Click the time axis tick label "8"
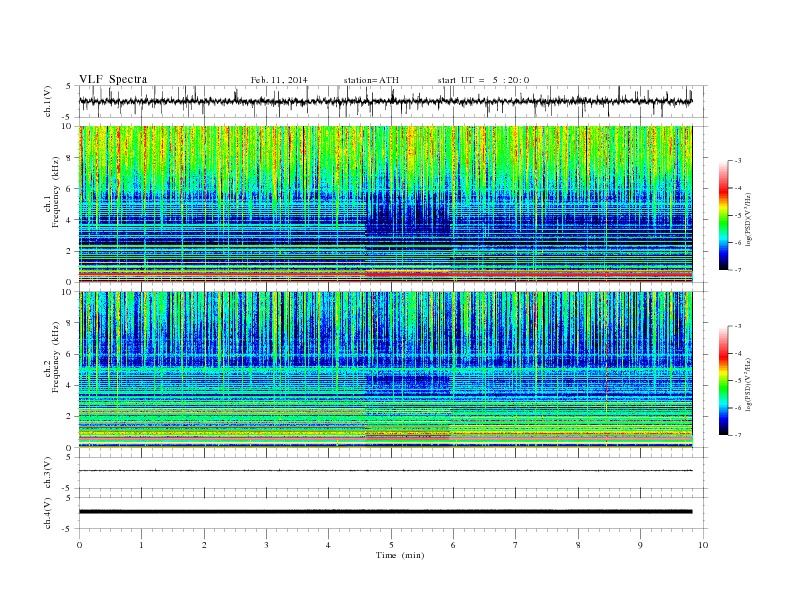The height and width of the screenshot is (612, 792). click(578, 545)
